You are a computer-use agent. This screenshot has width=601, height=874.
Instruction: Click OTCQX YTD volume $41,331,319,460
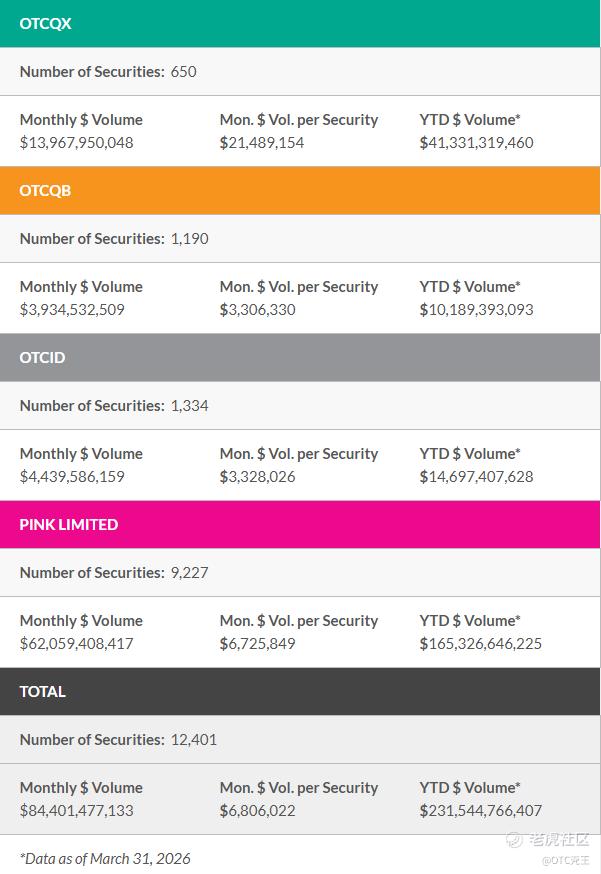(476, 142)
